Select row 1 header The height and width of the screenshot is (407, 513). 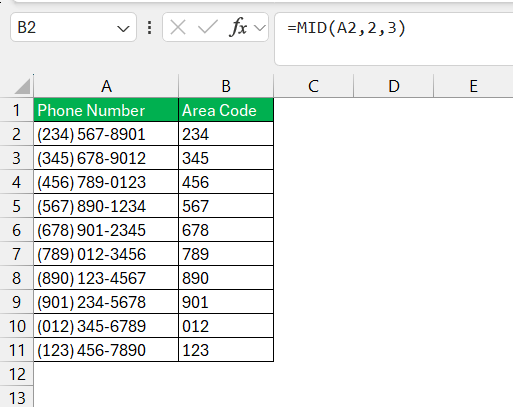tap(17, 110)
